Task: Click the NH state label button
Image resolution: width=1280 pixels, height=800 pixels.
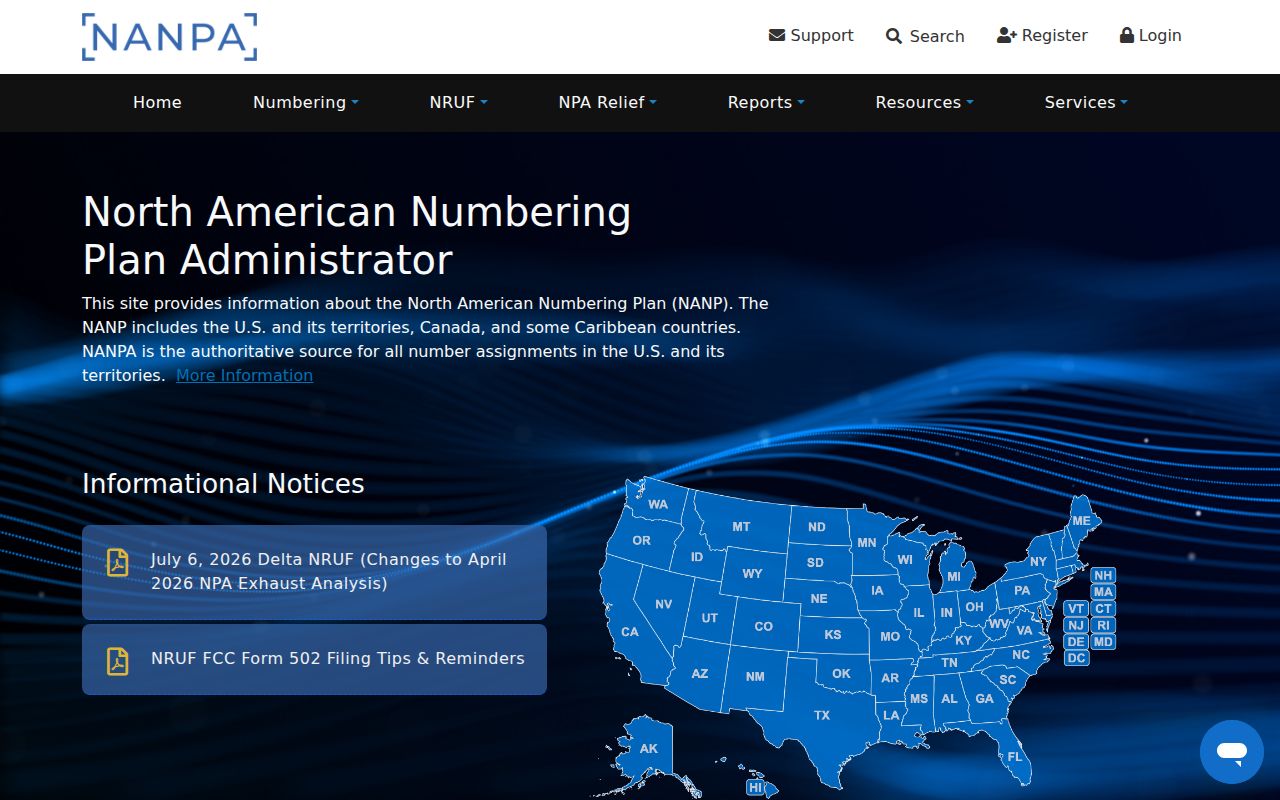Action: [x=1103, y=575]
